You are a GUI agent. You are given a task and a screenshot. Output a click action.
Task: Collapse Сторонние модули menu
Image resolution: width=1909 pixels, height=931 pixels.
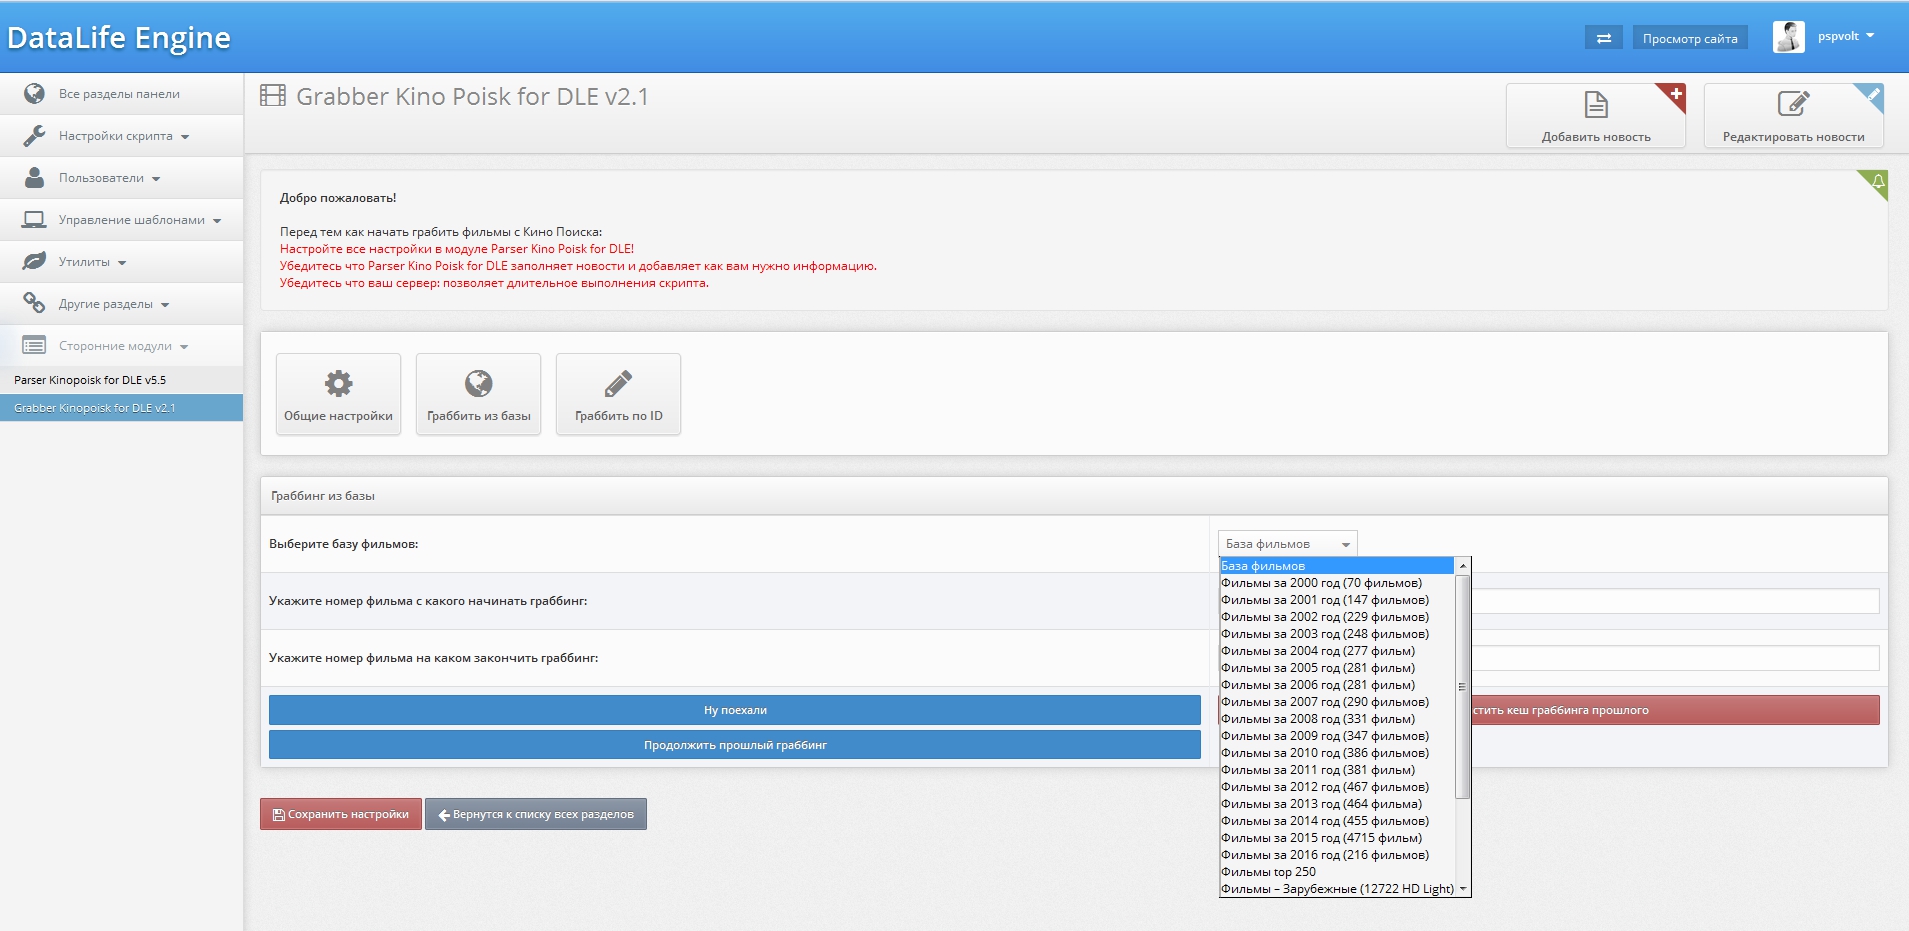(123, 345)
